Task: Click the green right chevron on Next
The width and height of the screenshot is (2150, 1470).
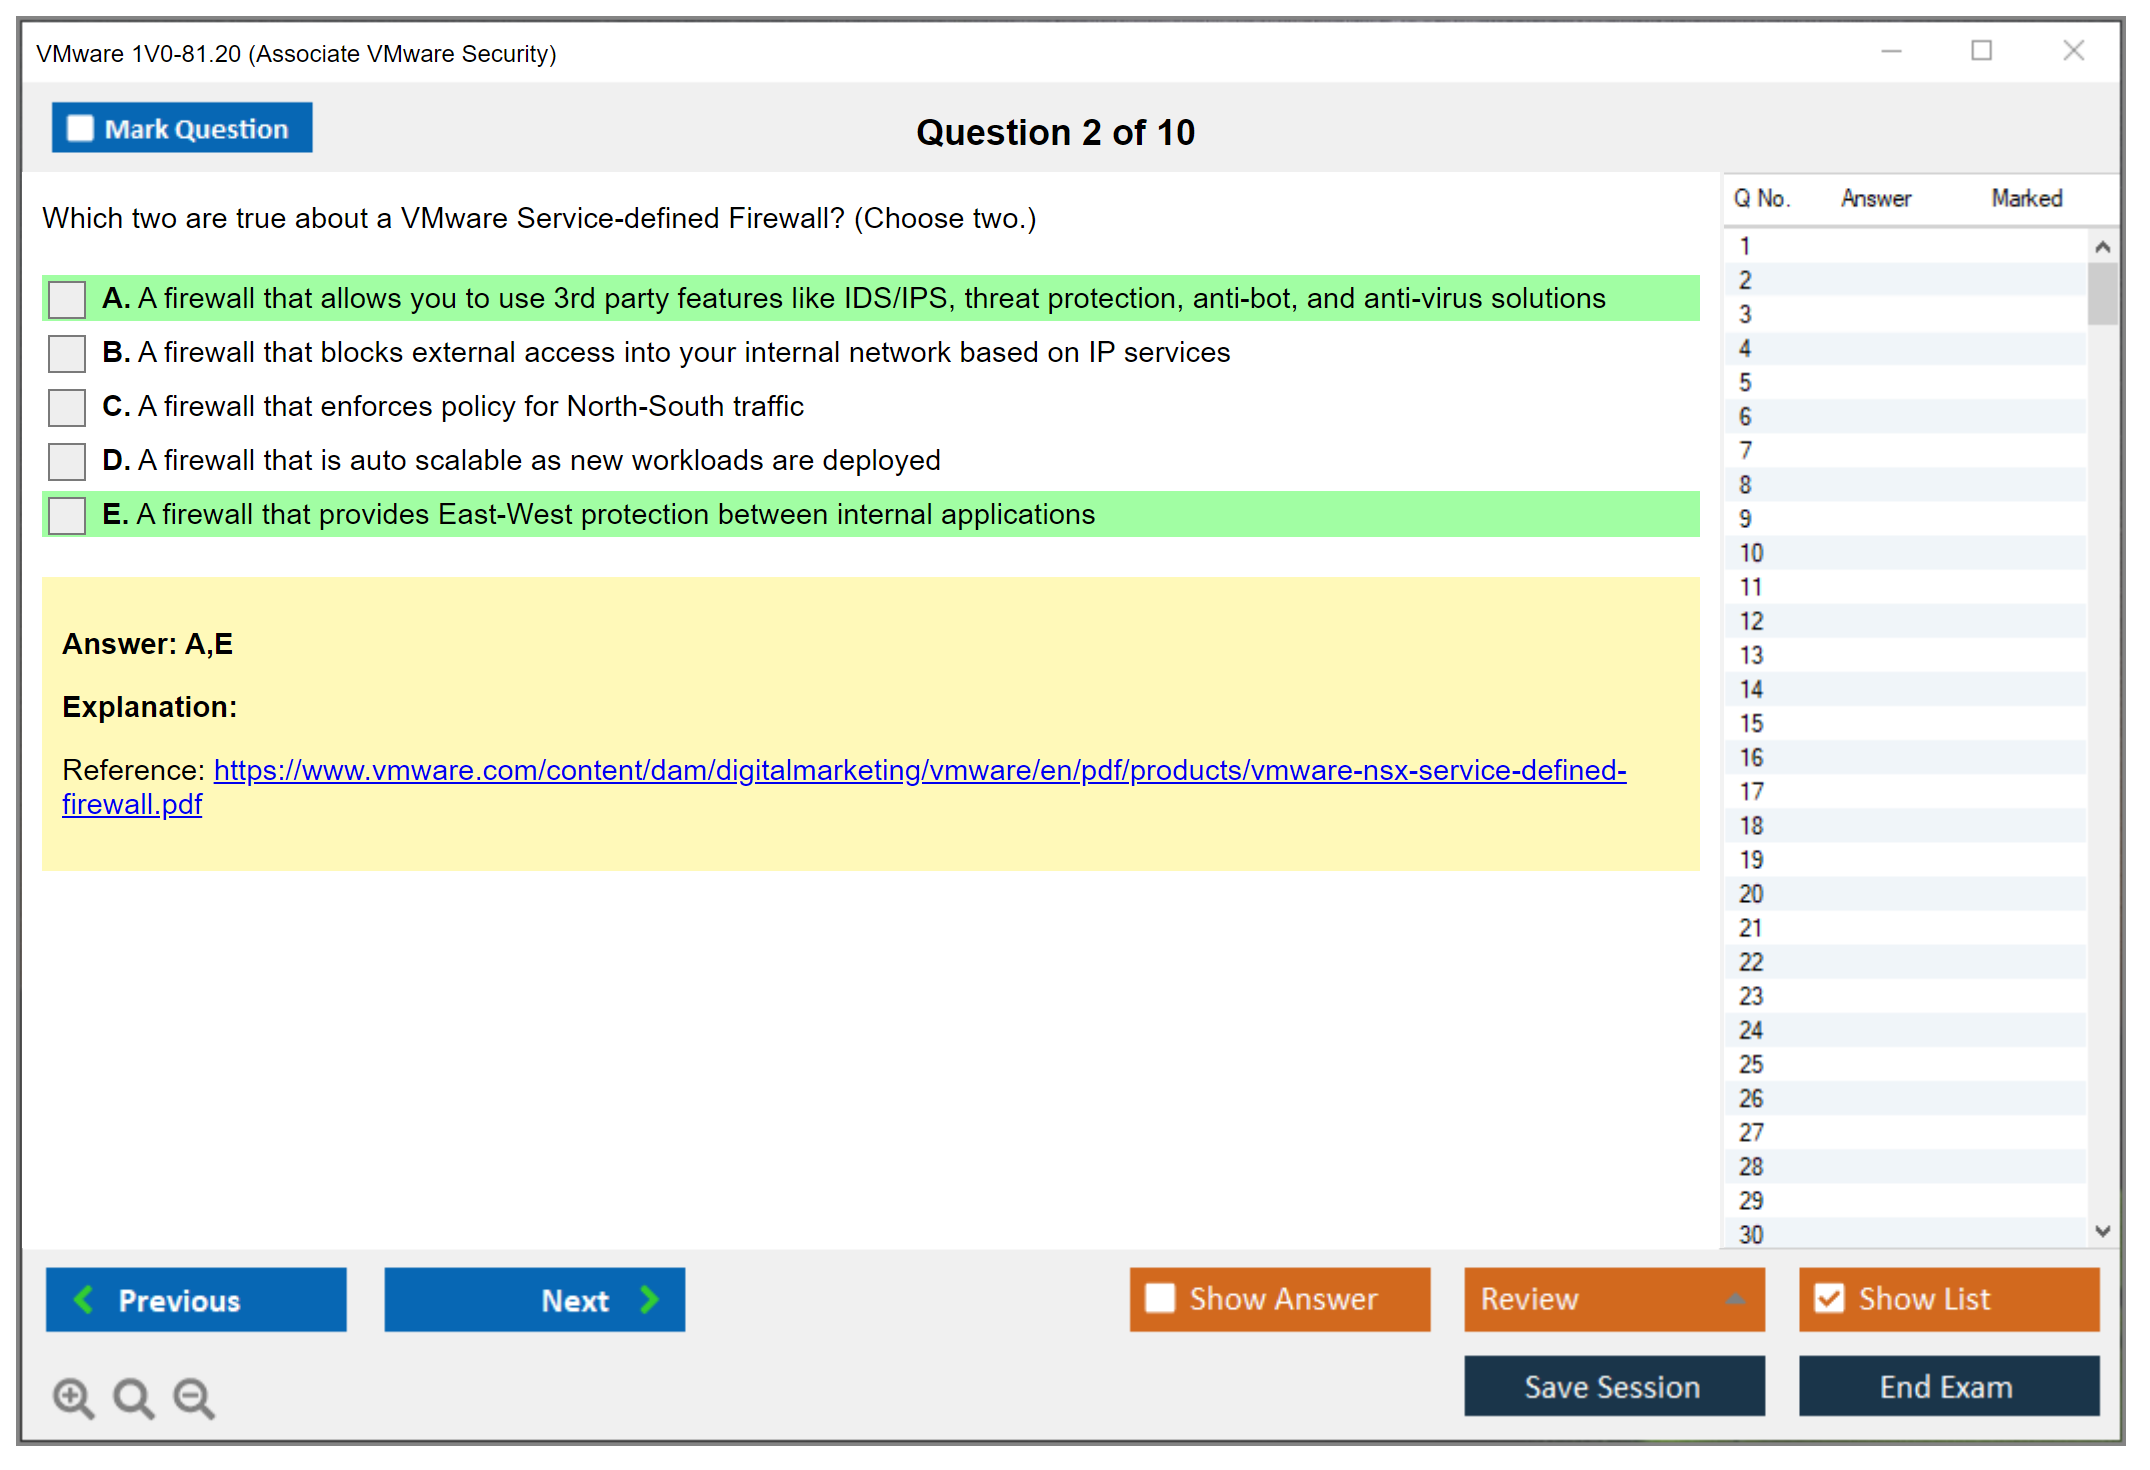Action: tap(649, 1299)
